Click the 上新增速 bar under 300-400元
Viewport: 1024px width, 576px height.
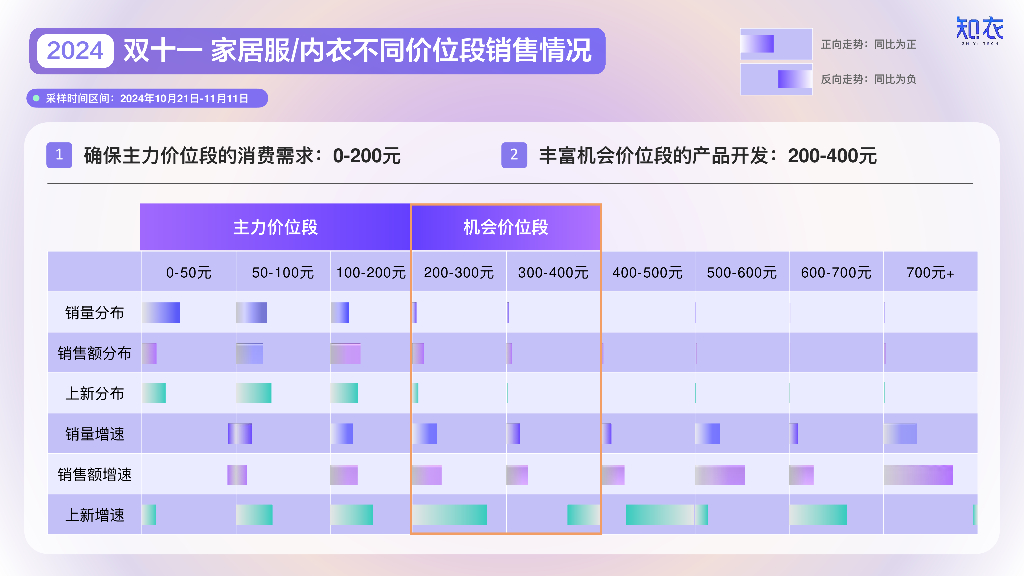[583, 515]
